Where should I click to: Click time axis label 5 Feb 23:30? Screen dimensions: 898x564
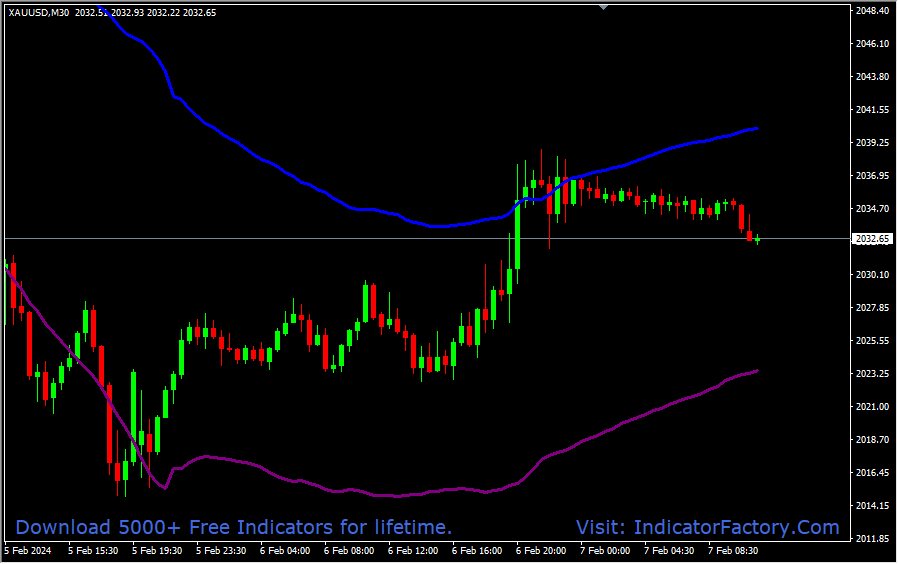point(221,551)
